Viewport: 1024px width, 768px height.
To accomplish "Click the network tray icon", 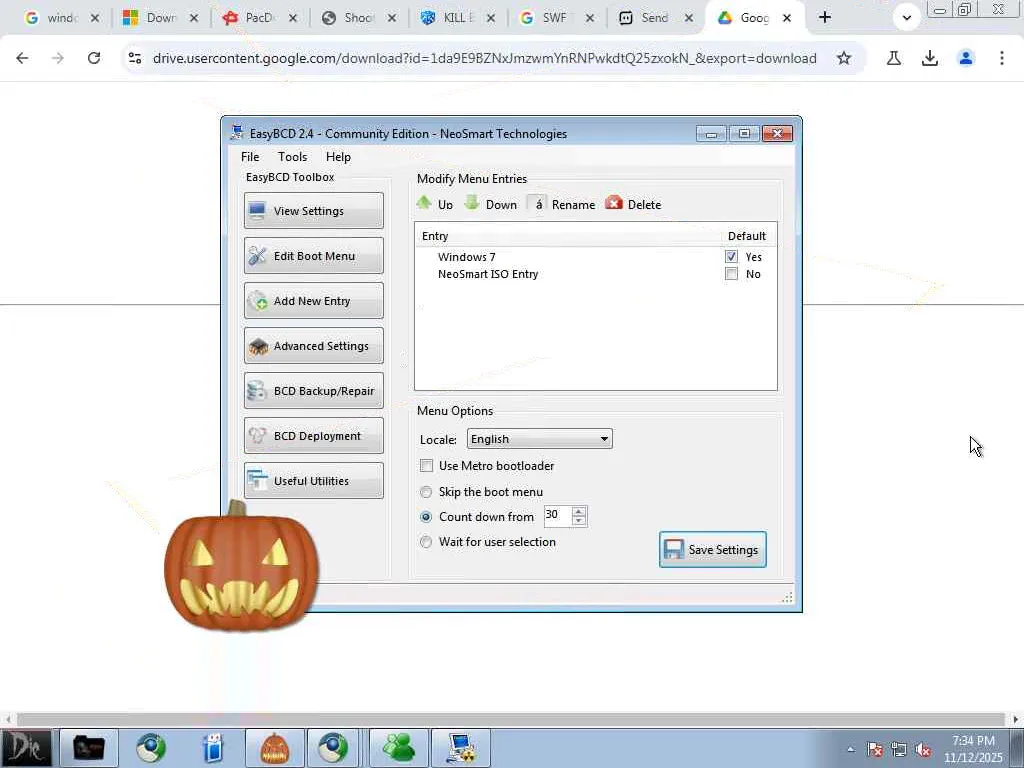I will [899, 750].
